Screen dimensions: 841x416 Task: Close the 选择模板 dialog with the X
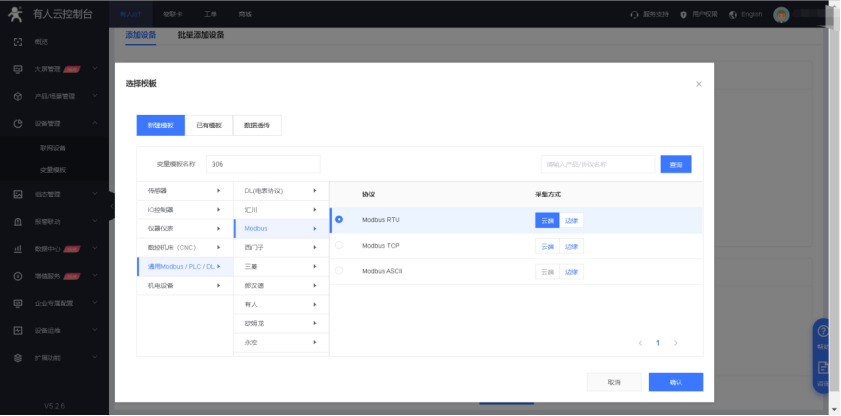pos(698,84)
